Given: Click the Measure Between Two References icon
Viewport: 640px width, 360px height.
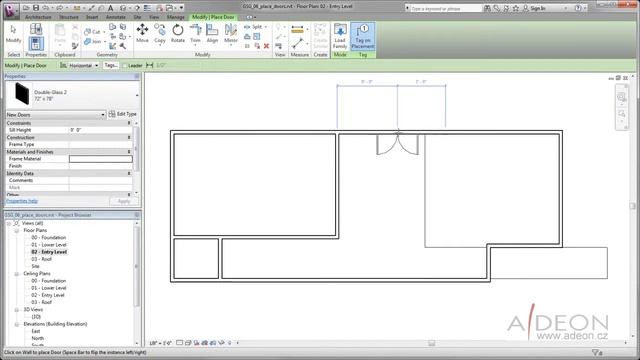Looking at the screenshot, I should (x=298, y=44).
